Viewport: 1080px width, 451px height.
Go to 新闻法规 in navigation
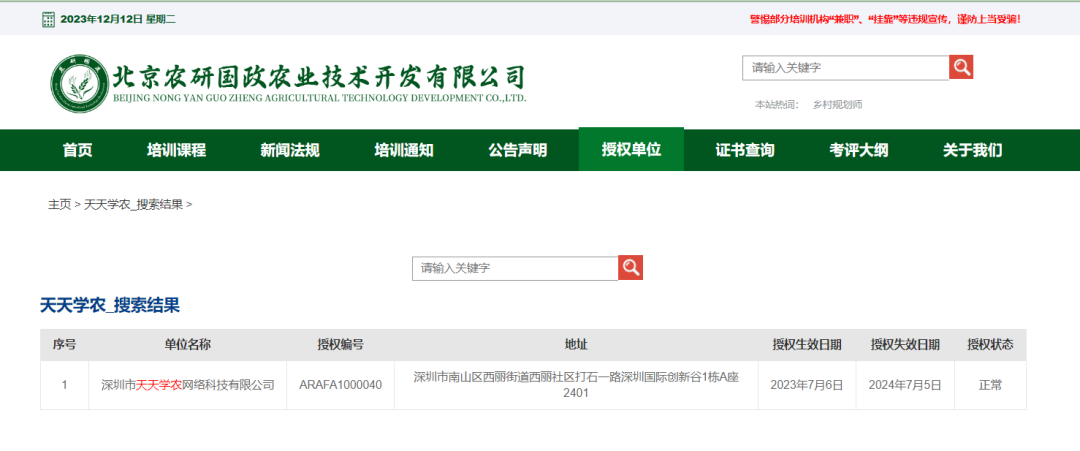[290, 150]
